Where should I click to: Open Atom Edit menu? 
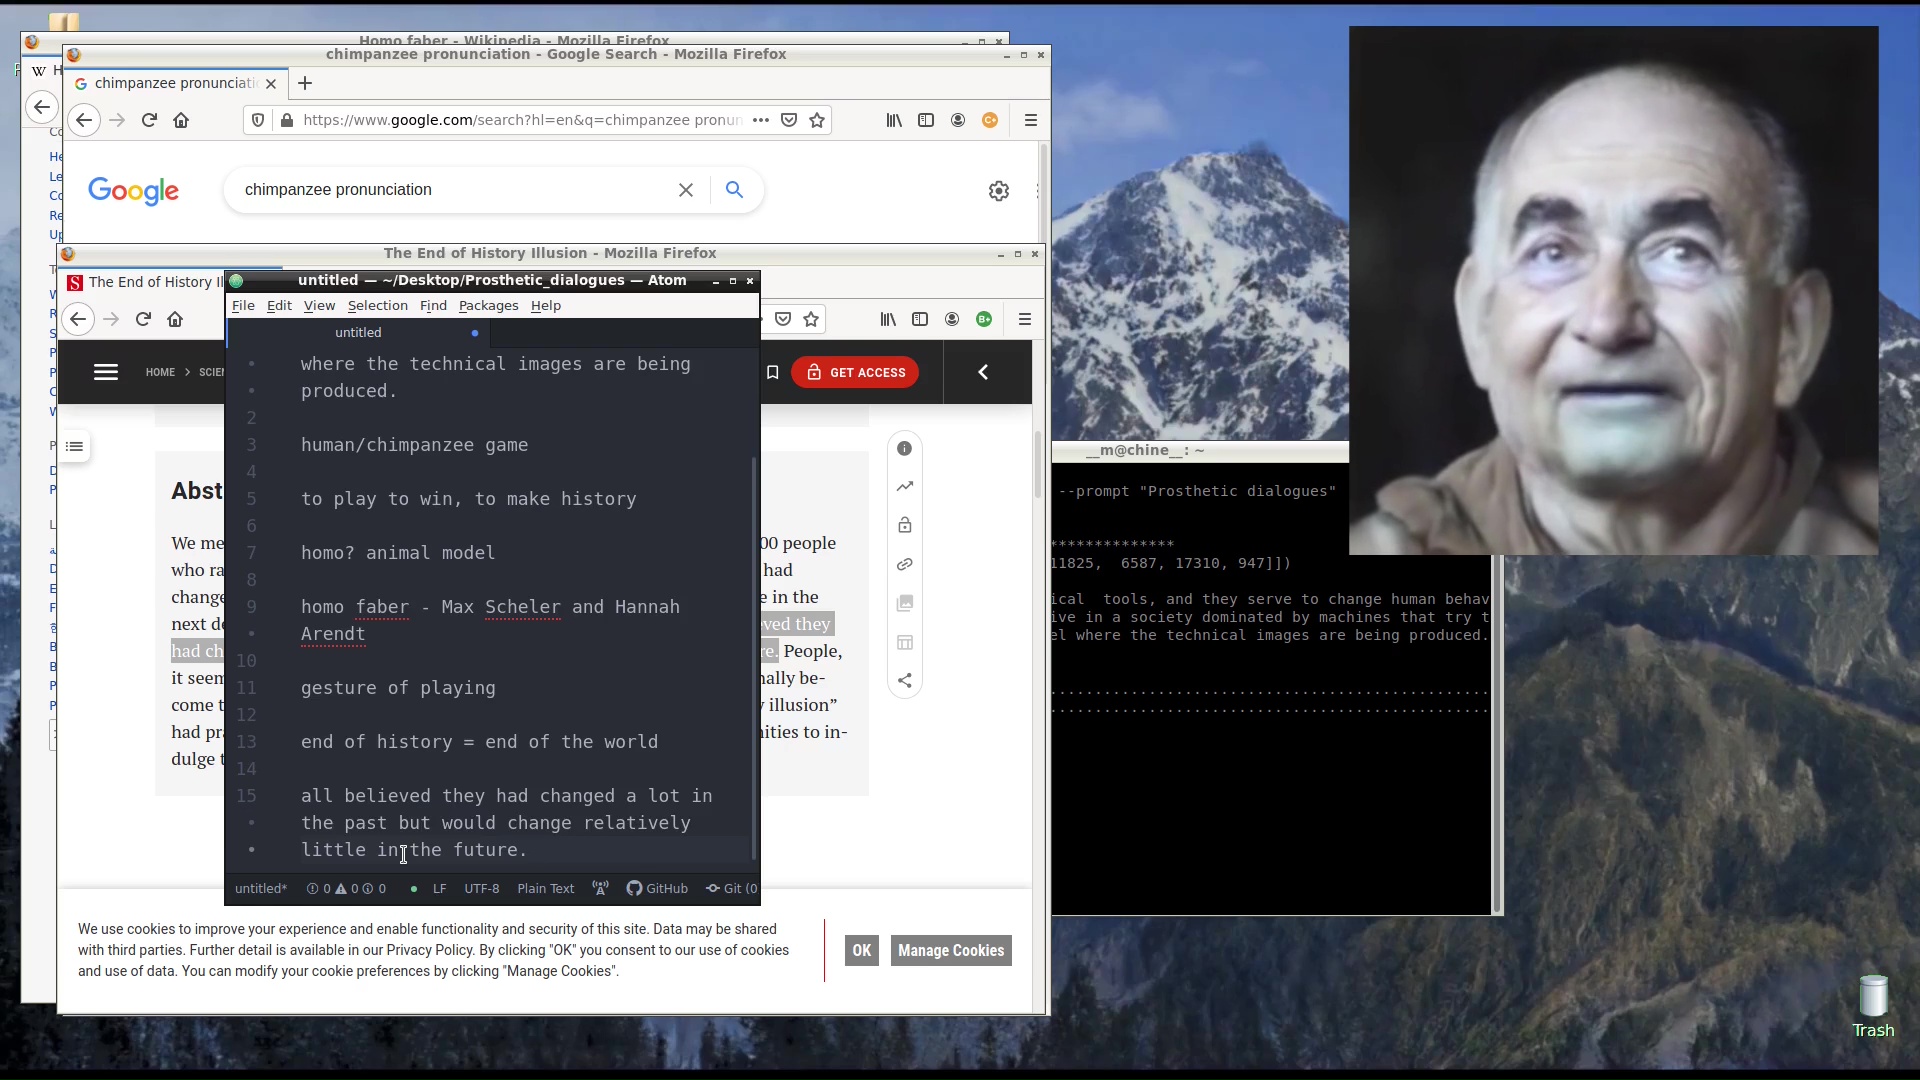[279, 306]
